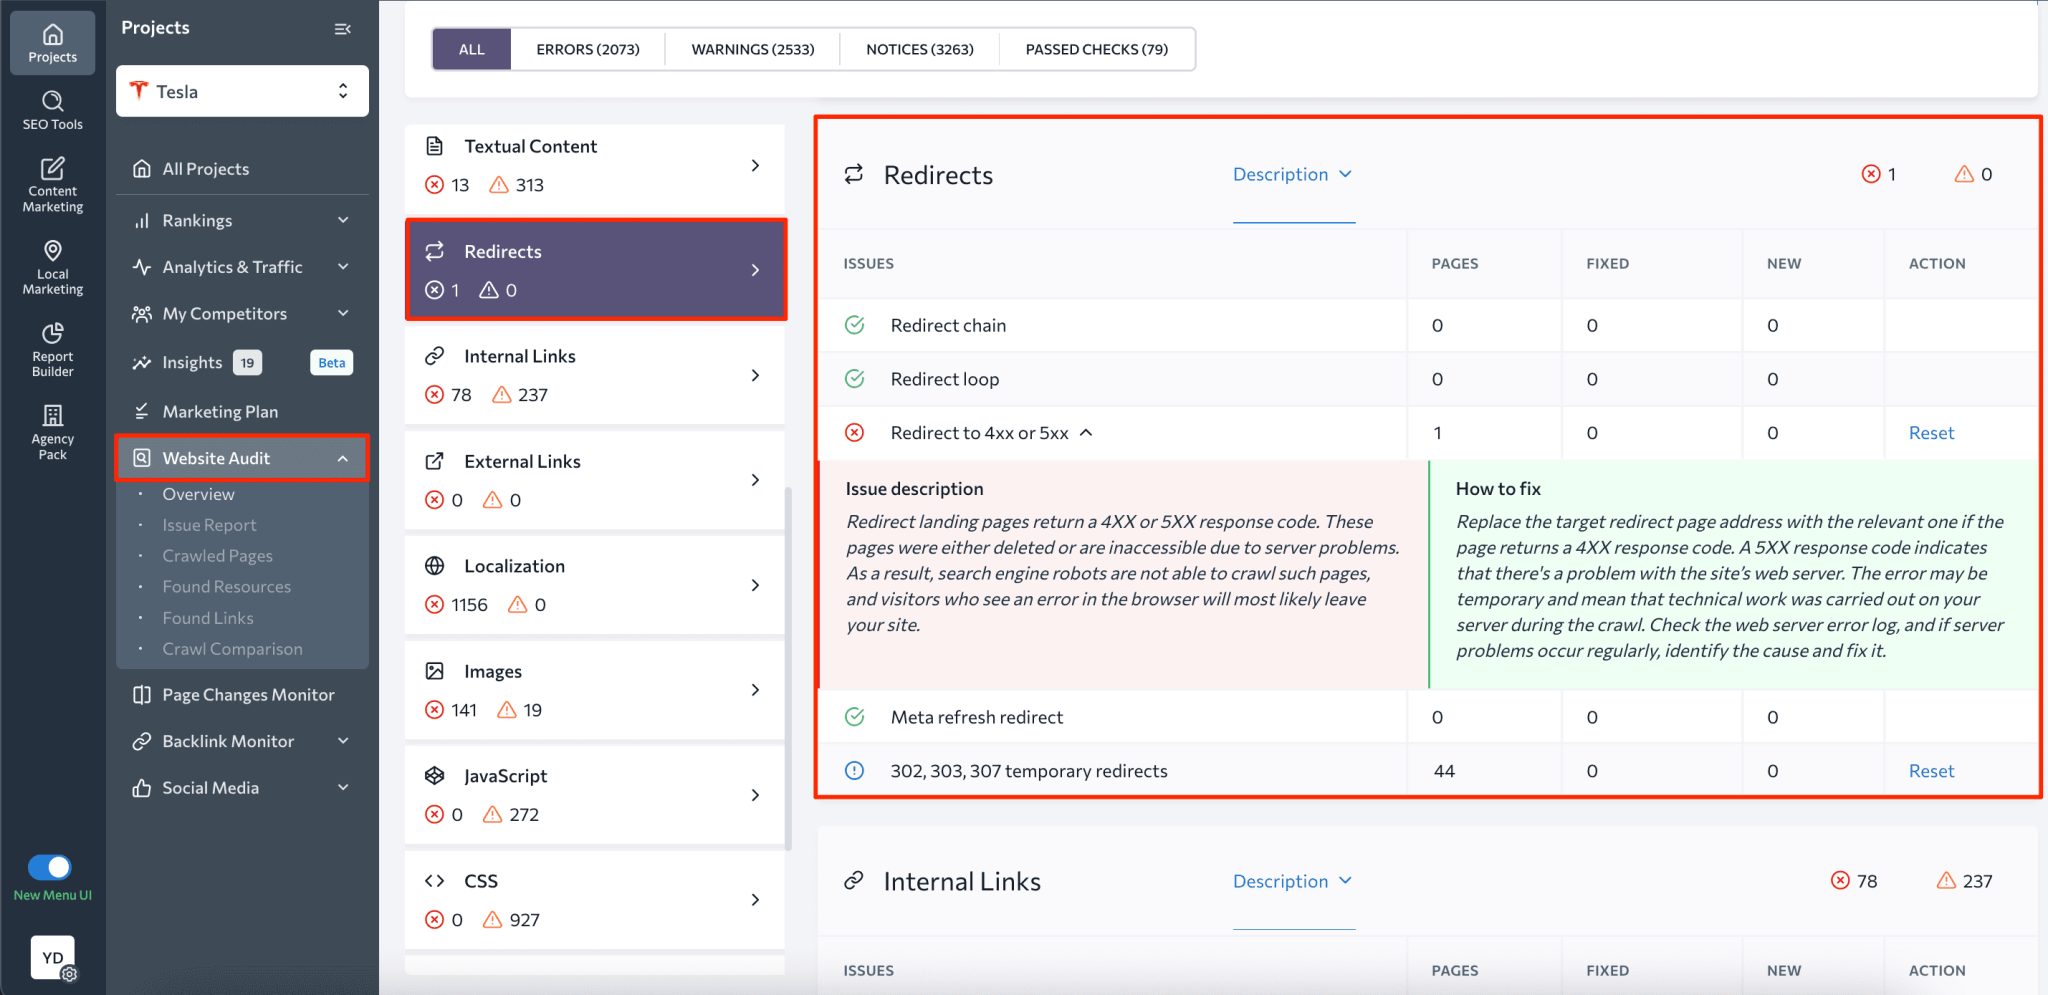The height and width of the screenshot is (995, 2048).
Task: Open the Report Builder tool
Action: tap(52, 349)
